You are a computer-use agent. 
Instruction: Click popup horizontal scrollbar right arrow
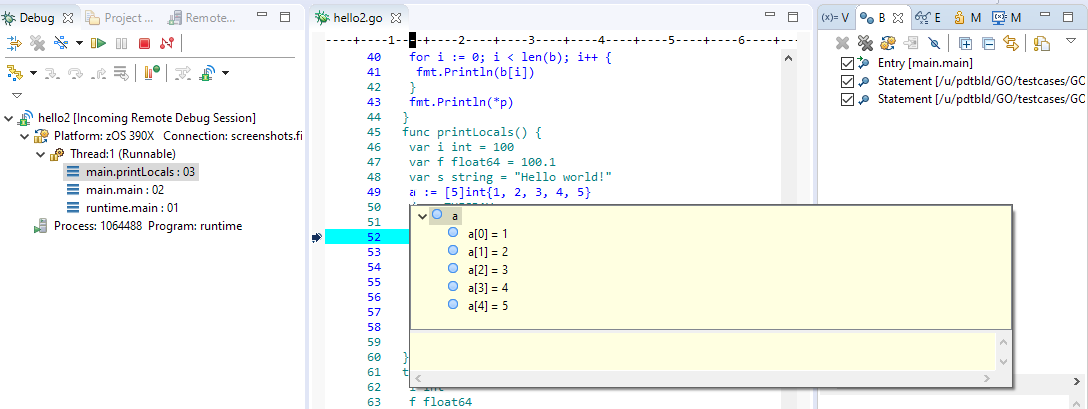(989, 378)
